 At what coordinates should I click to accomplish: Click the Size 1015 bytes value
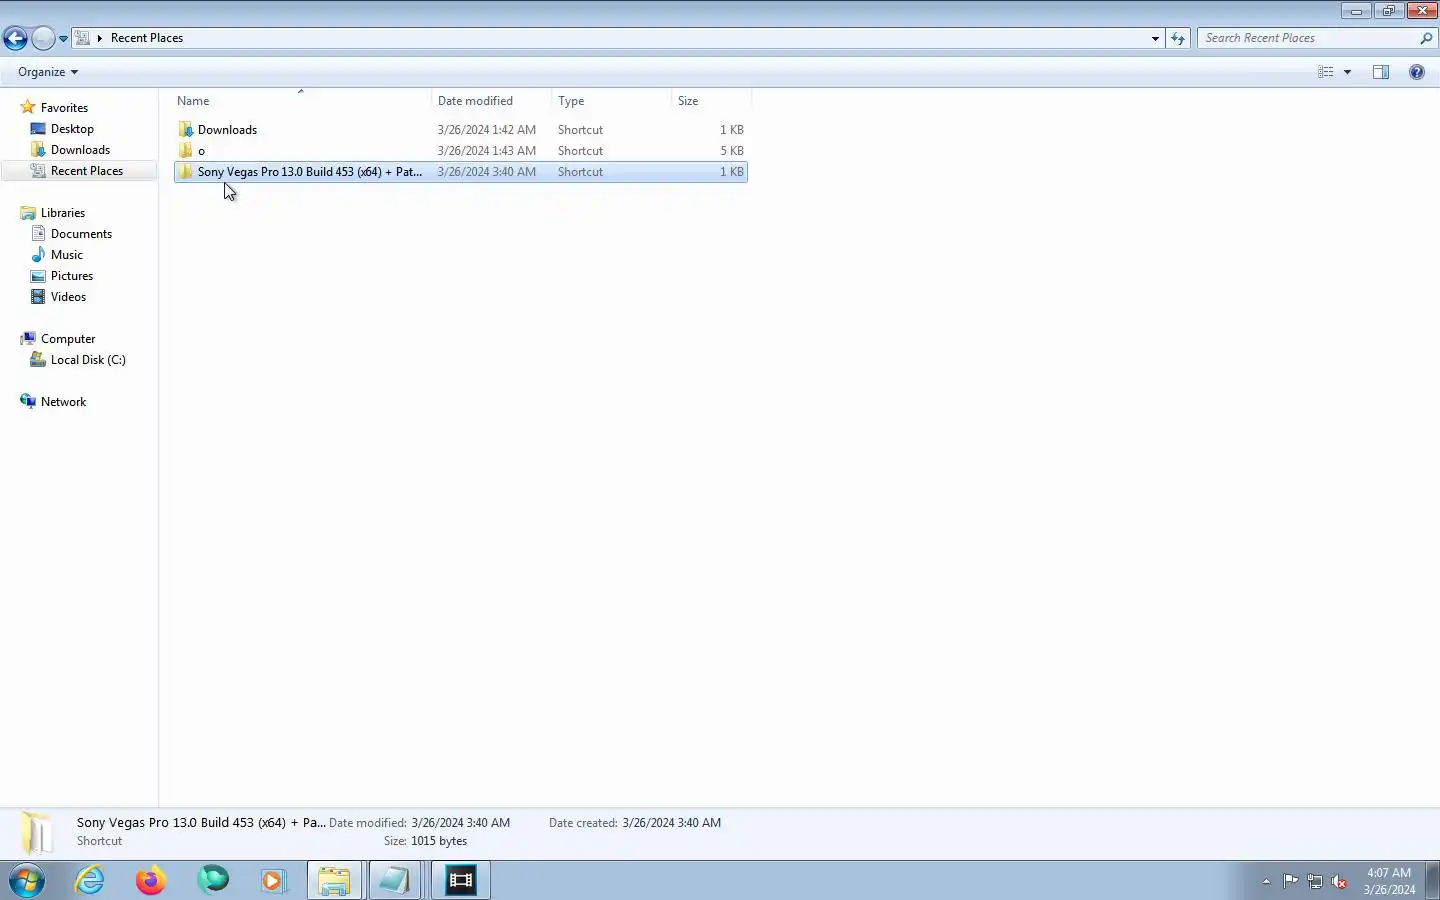439,841
